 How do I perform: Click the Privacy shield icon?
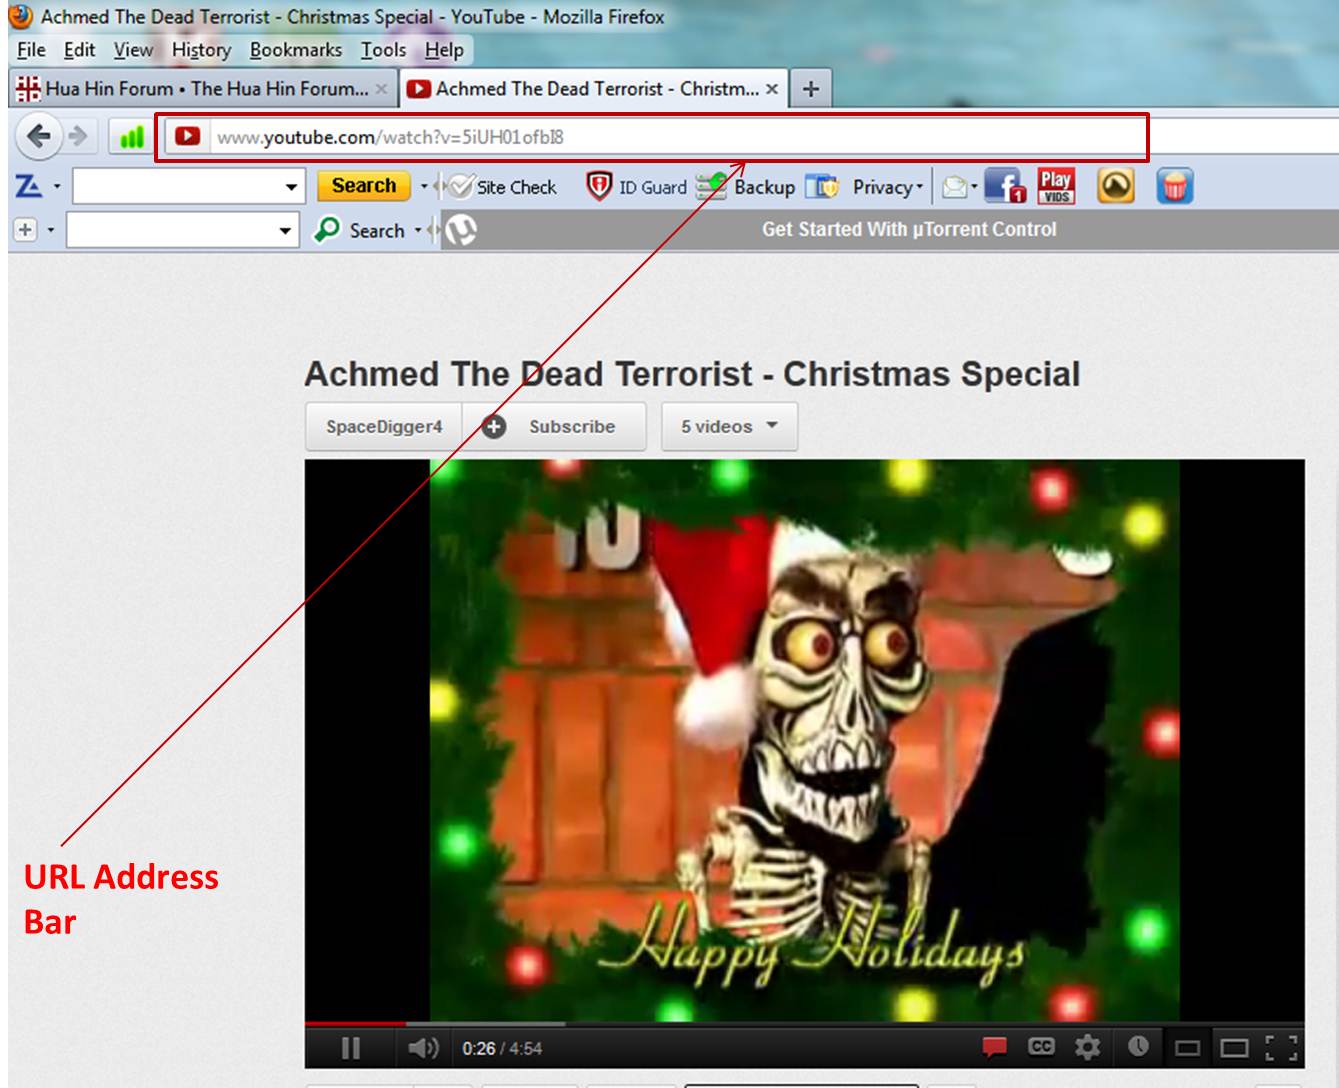click(x=822, y=186)
